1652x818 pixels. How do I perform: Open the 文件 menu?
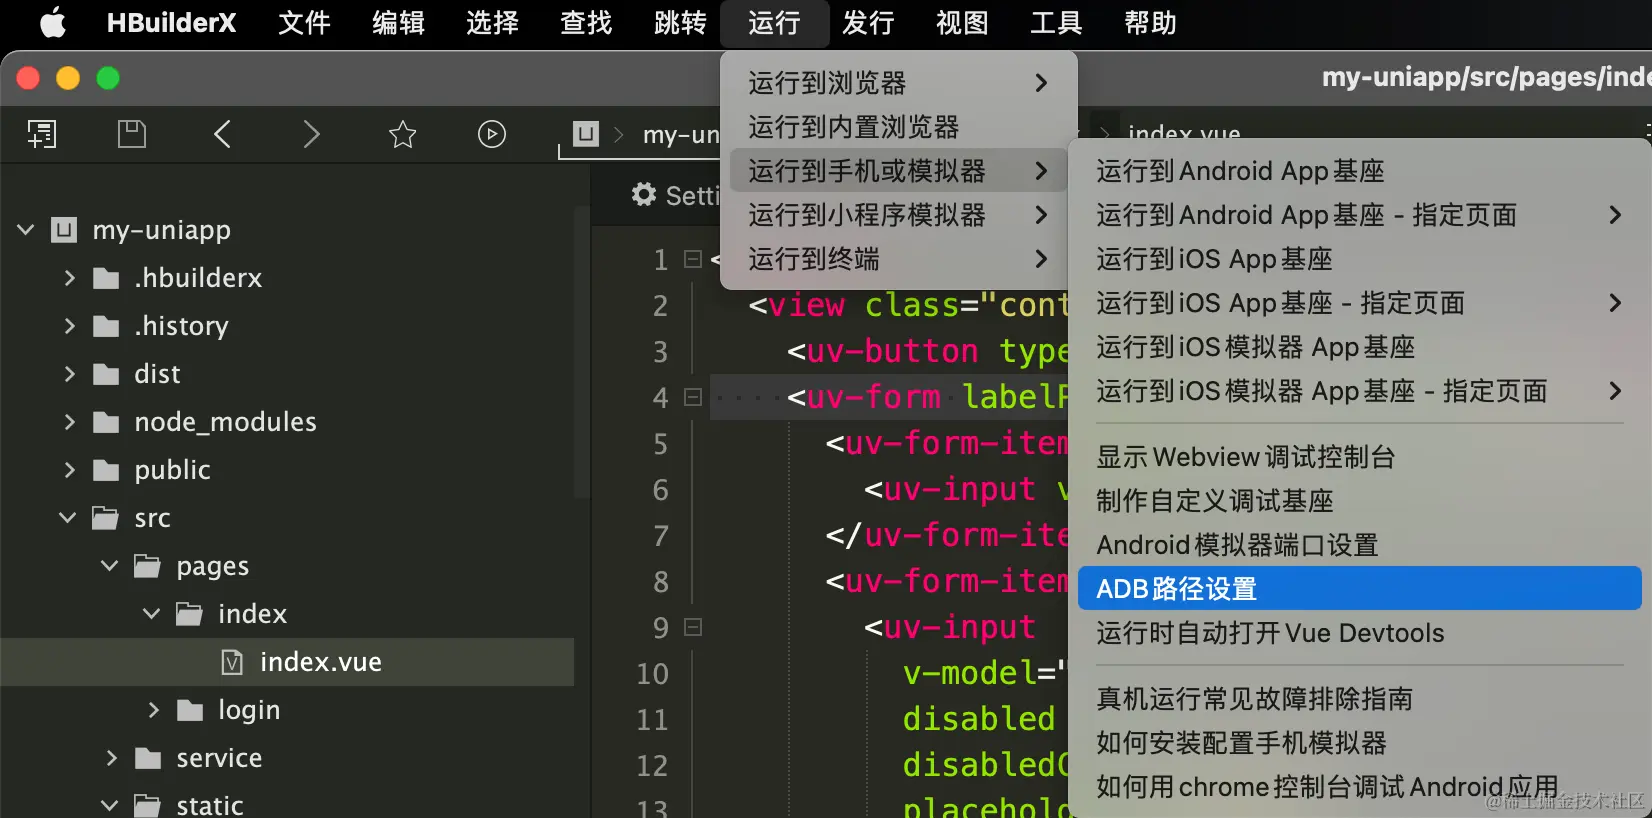pos(304,22)
